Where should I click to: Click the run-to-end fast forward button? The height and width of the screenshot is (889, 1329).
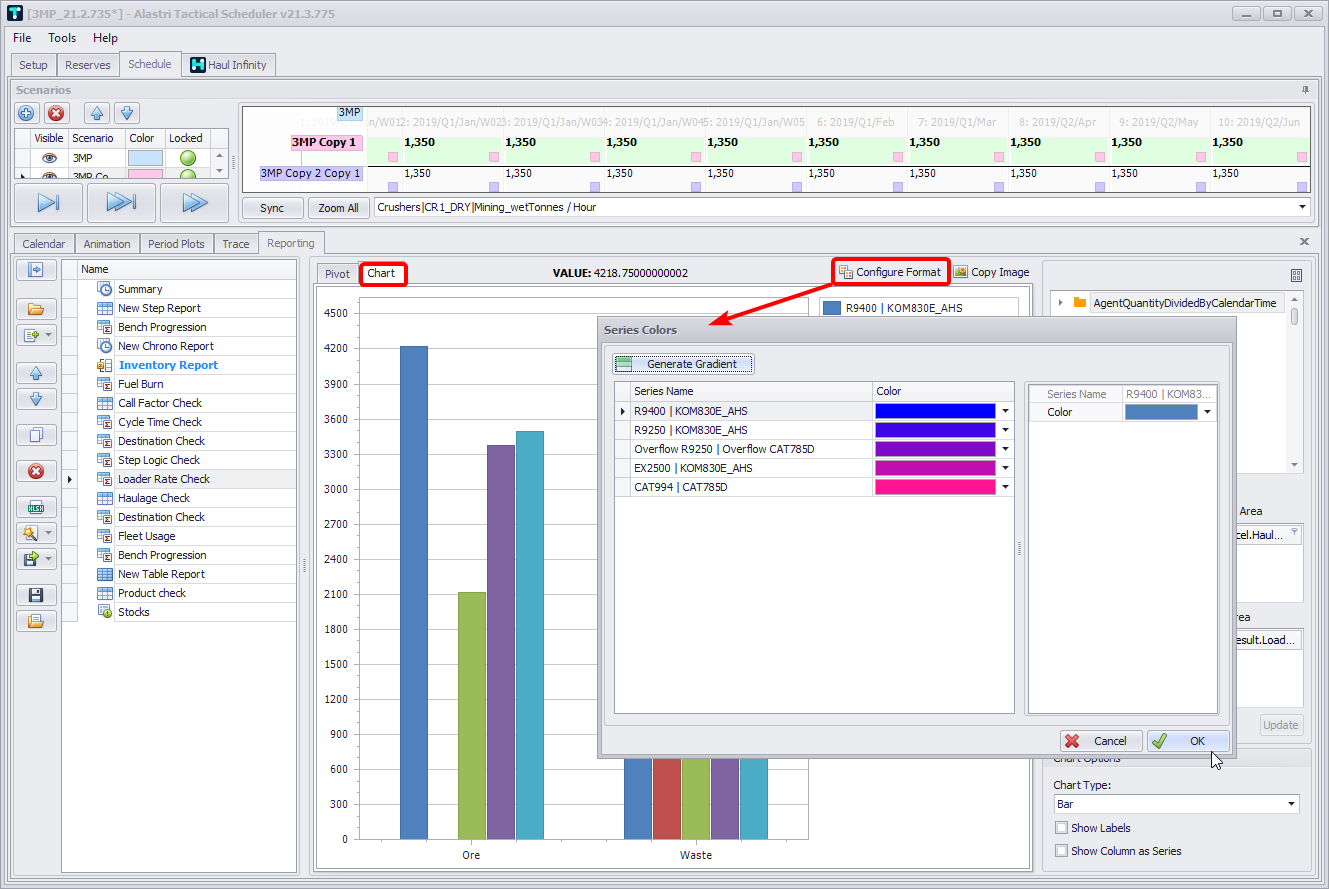coord(121,203)
